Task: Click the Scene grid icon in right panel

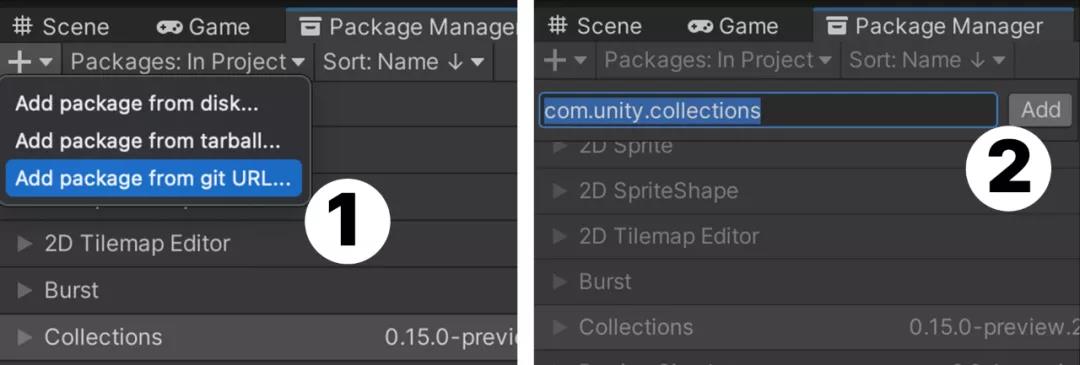Action: pos(558,26)
